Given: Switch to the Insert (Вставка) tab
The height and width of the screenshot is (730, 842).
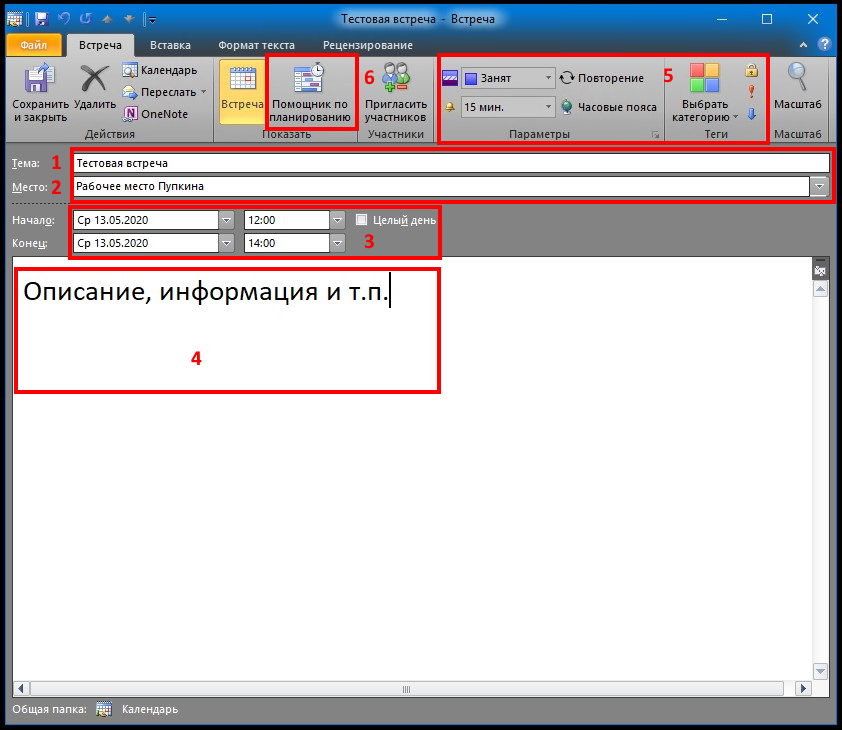Looking at the screenshot, I should coord(170,45).
